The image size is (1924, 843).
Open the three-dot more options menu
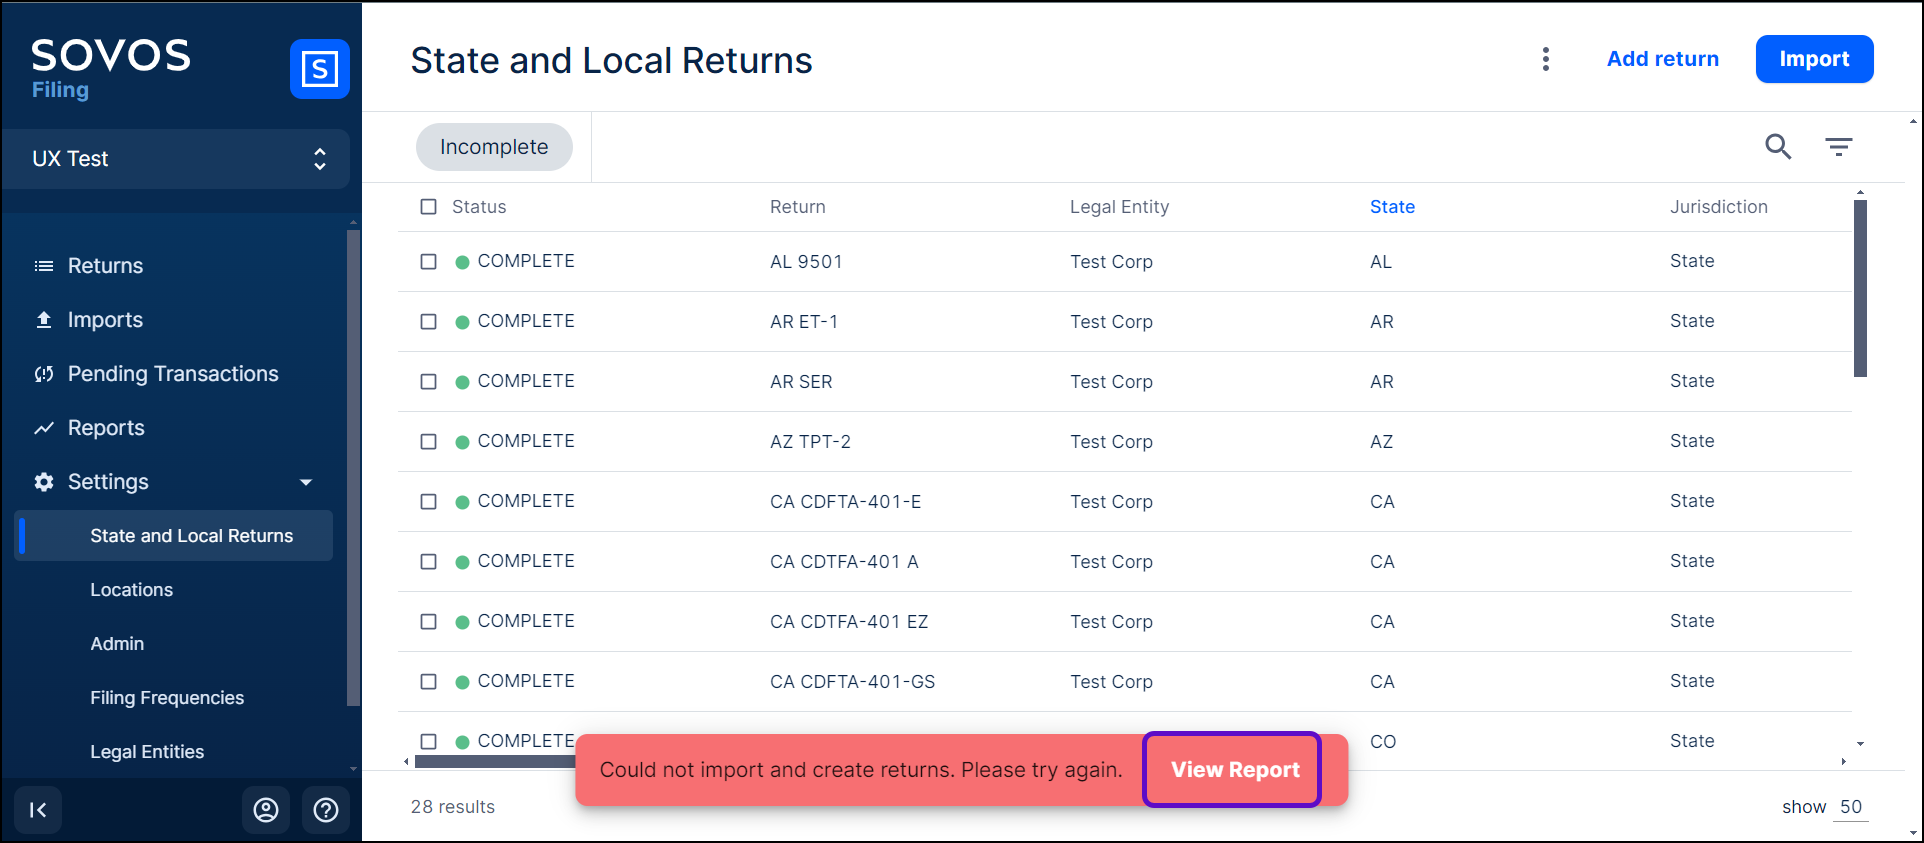click(1545, 59)
